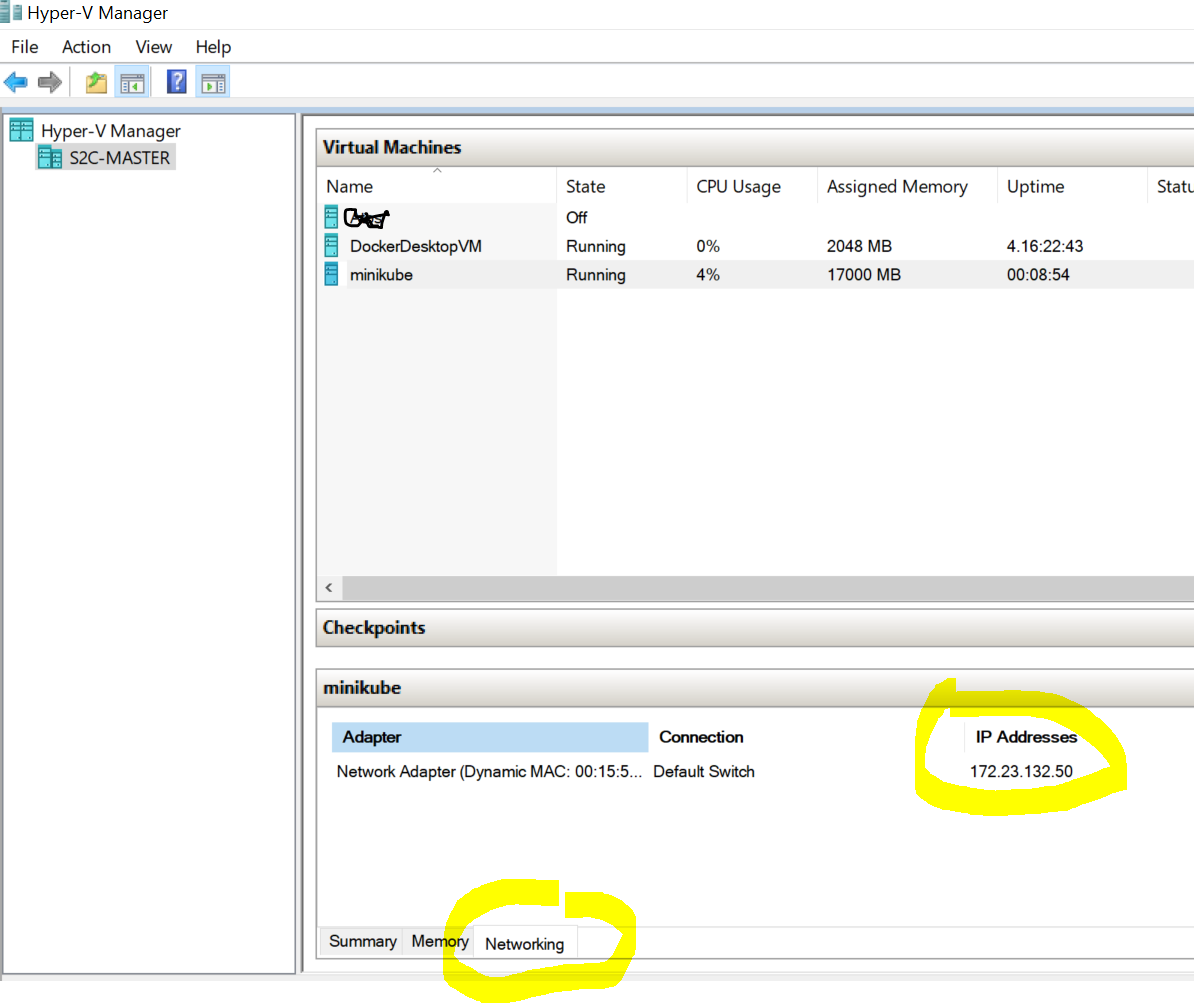Open the File menu
Image resolution: width=1194 pixels, height=1003 pixels.
[x=24, y=46]
